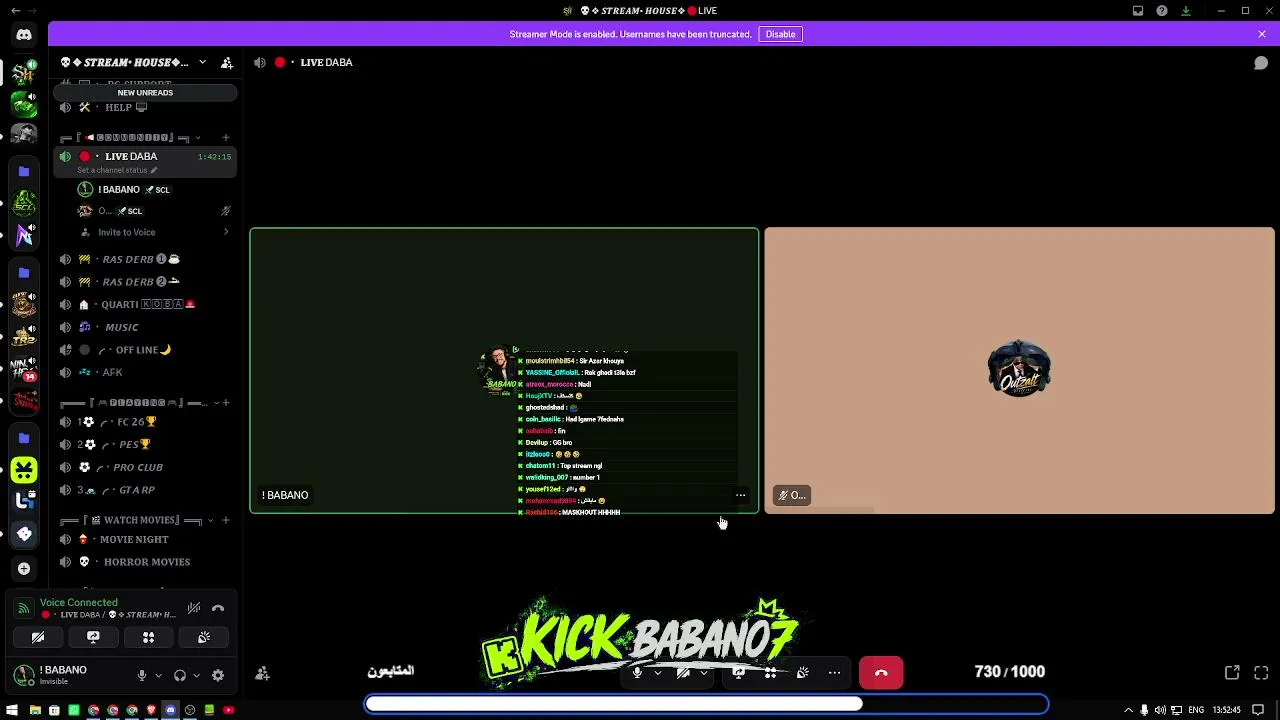Screen dimensions: 1280x720
Task: Invite people to Stream House server
Action: [x=227, y=62]
